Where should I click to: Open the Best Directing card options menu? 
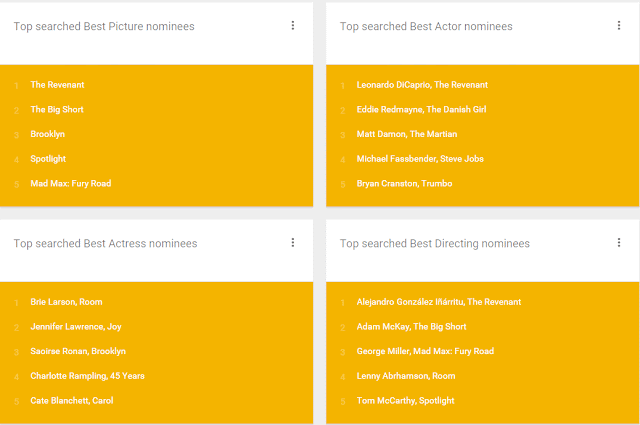pos(619,243)
